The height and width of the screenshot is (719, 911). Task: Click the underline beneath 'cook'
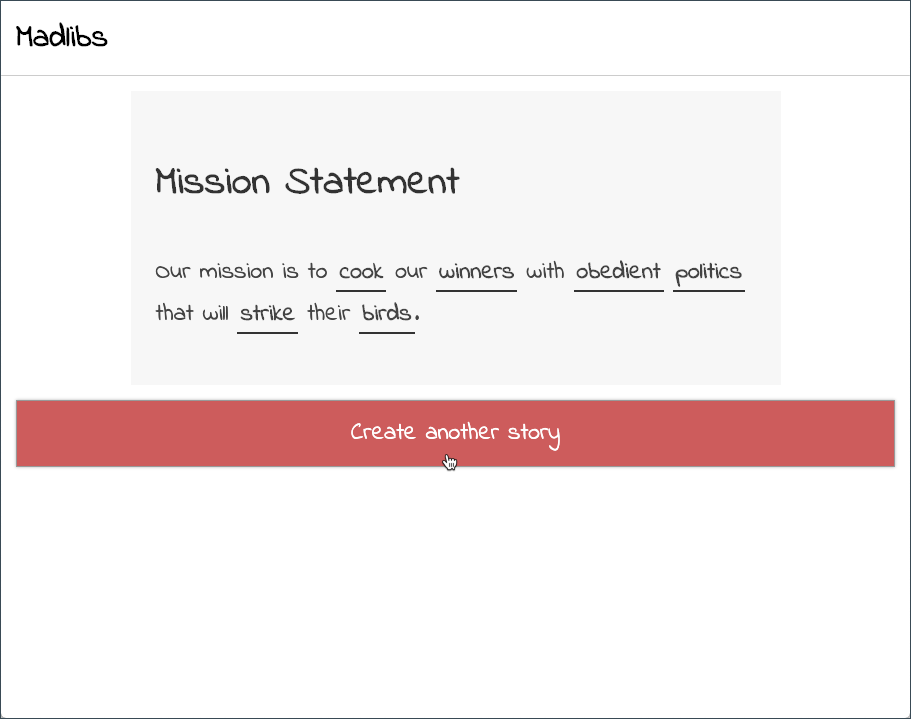360,288
